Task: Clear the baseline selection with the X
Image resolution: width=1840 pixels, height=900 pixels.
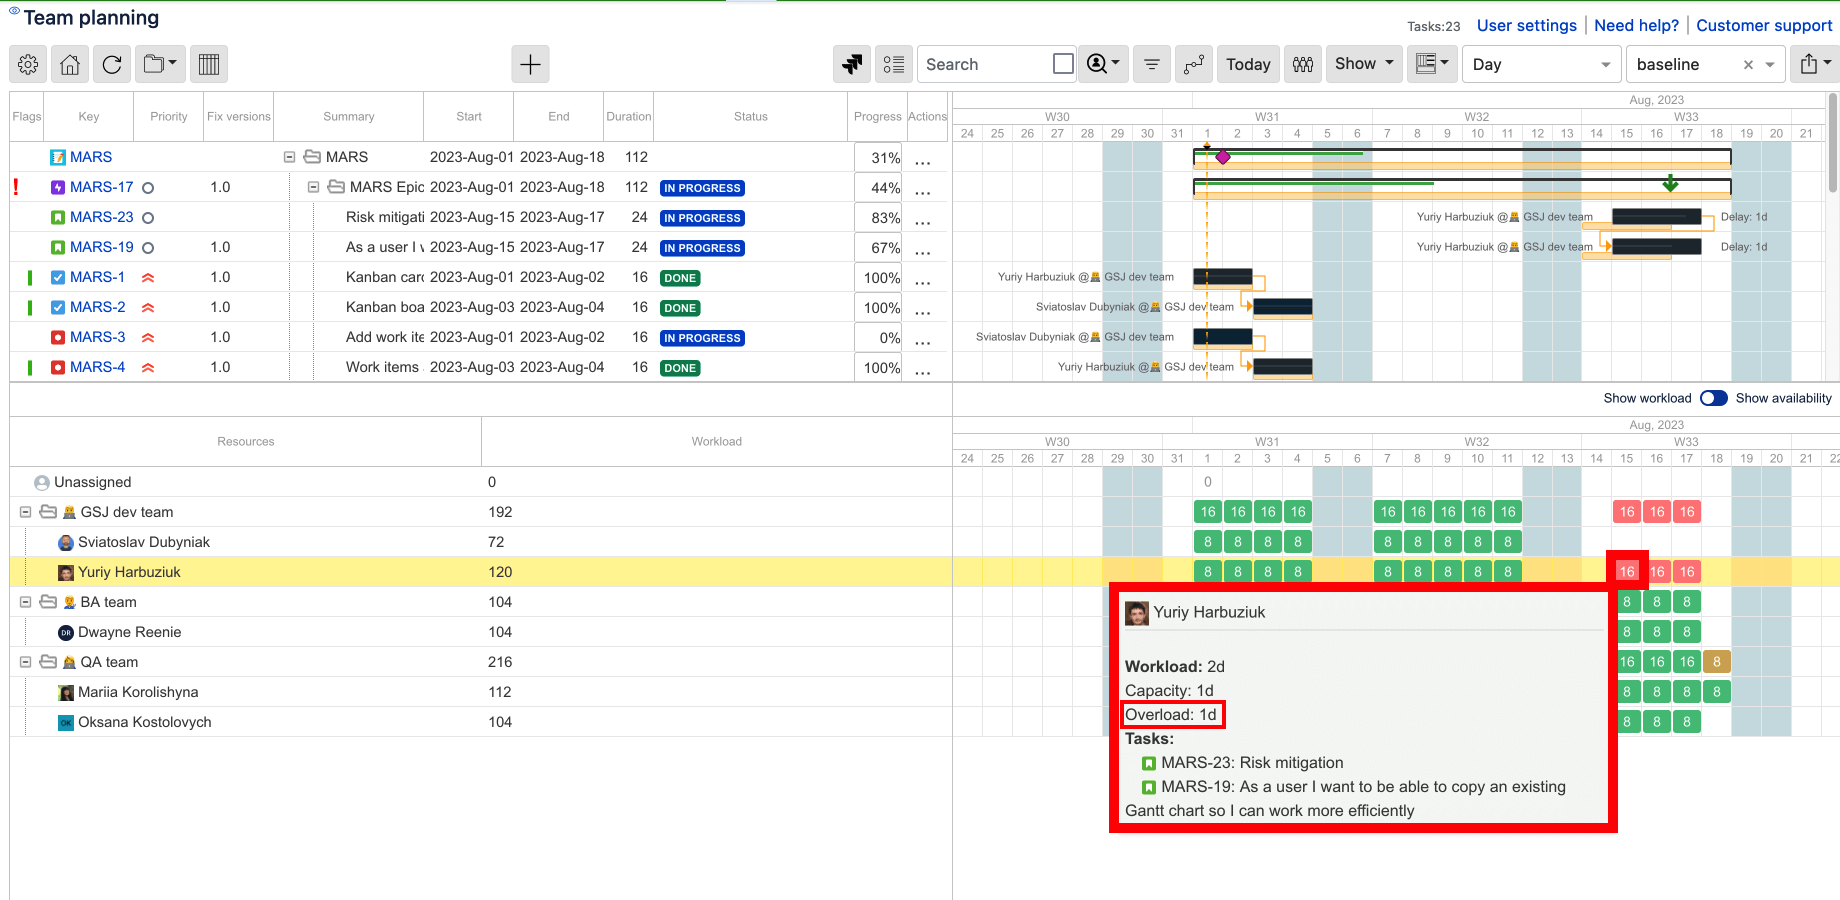Action: pyautogui.click(x=1748, y=65)
